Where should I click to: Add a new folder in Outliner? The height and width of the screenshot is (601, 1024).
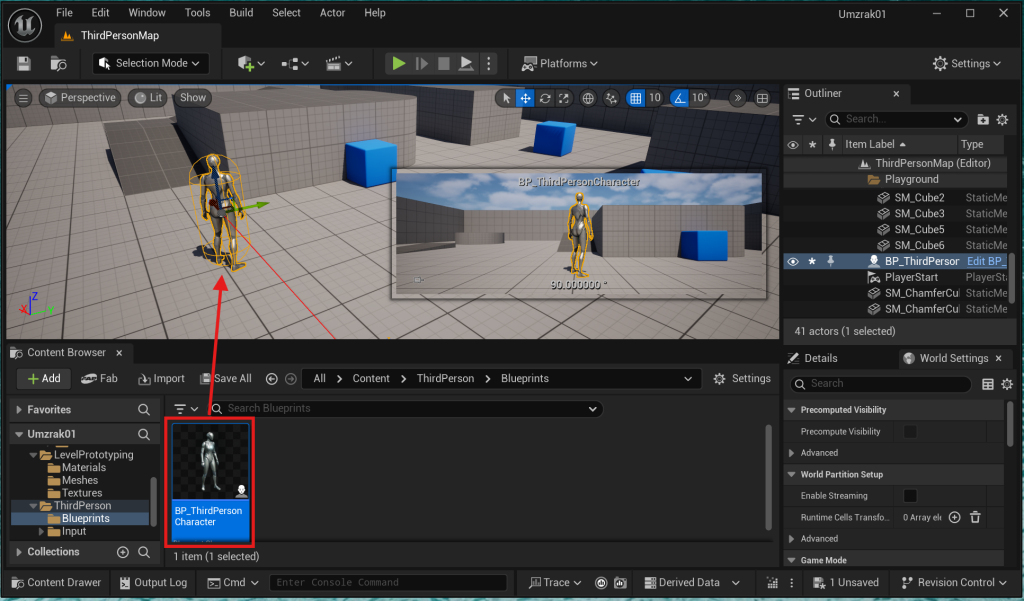pyautogui.click(x=982, y=120)
